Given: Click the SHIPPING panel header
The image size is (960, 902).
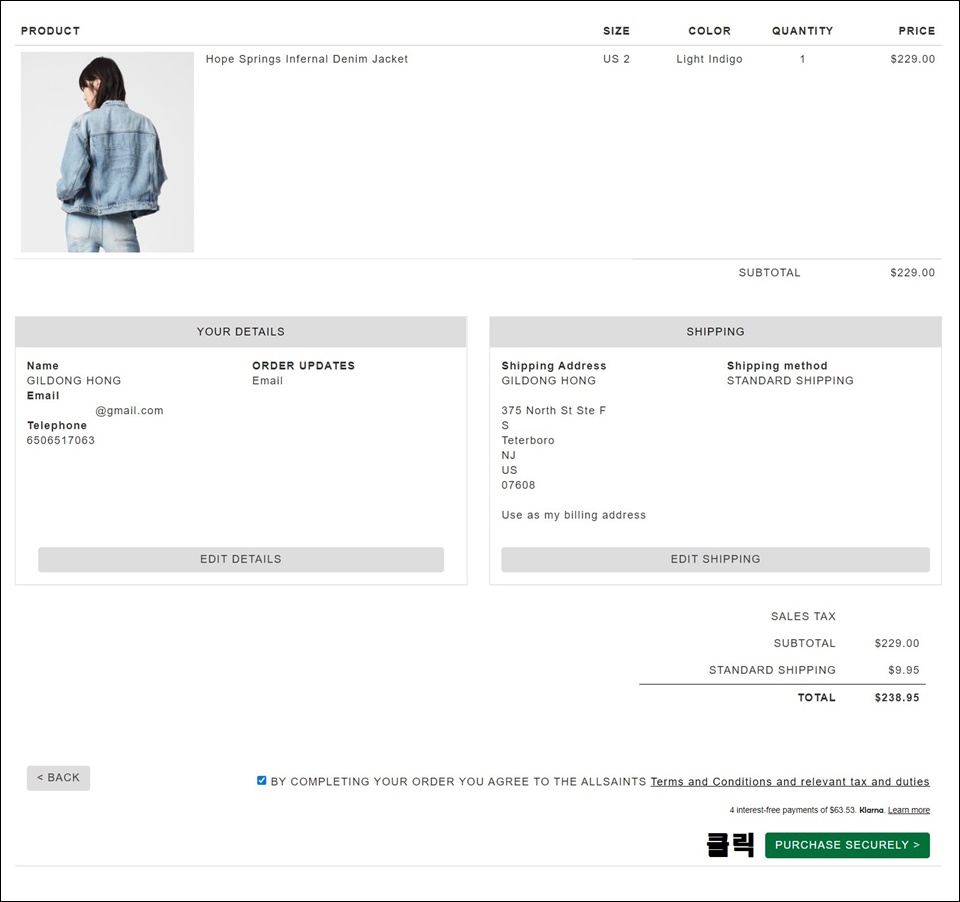Looking at the screenshot, I should click(x=715, y=331).
